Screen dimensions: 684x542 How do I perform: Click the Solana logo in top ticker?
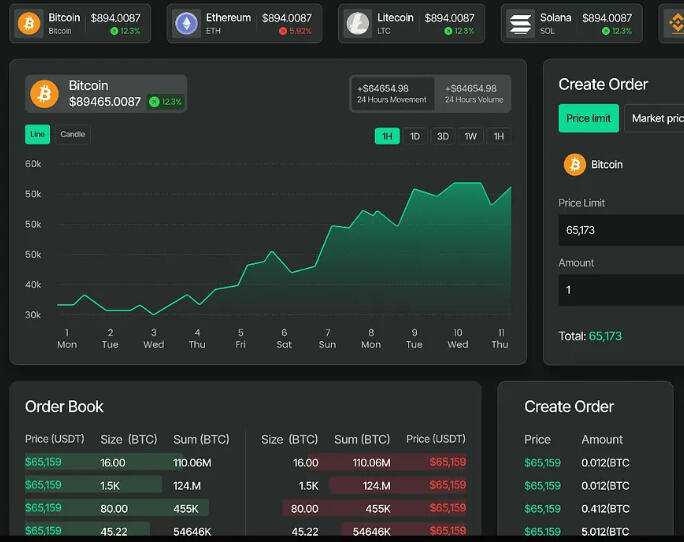pyautogui.click(x=520, y=23)
